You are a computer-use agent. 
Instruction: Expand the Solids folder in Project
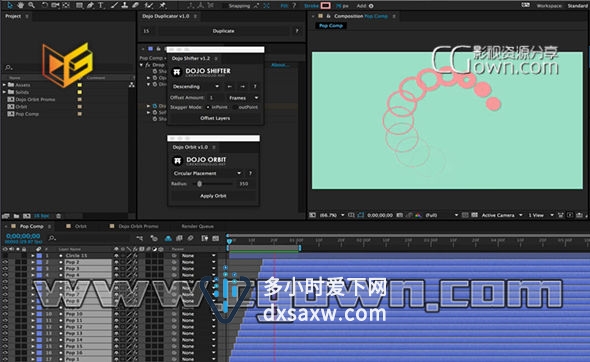click(5, 92)
